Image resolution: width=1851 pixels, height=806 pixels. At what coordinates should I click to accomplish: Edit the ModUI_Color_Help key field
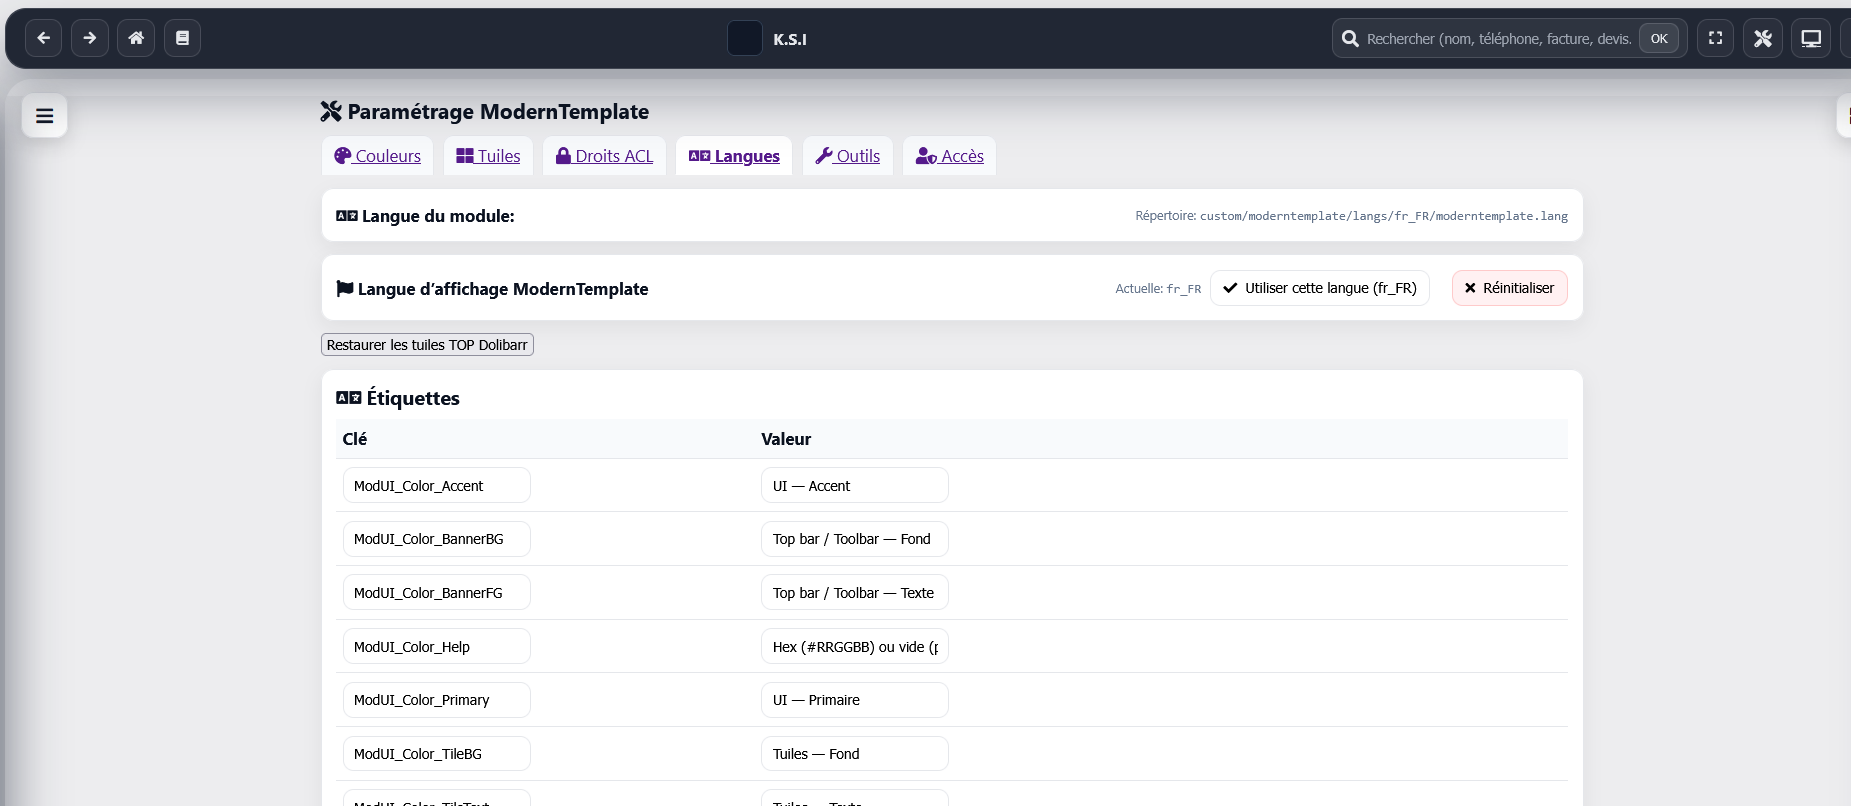pyautogui.click(x=437, y=647)
